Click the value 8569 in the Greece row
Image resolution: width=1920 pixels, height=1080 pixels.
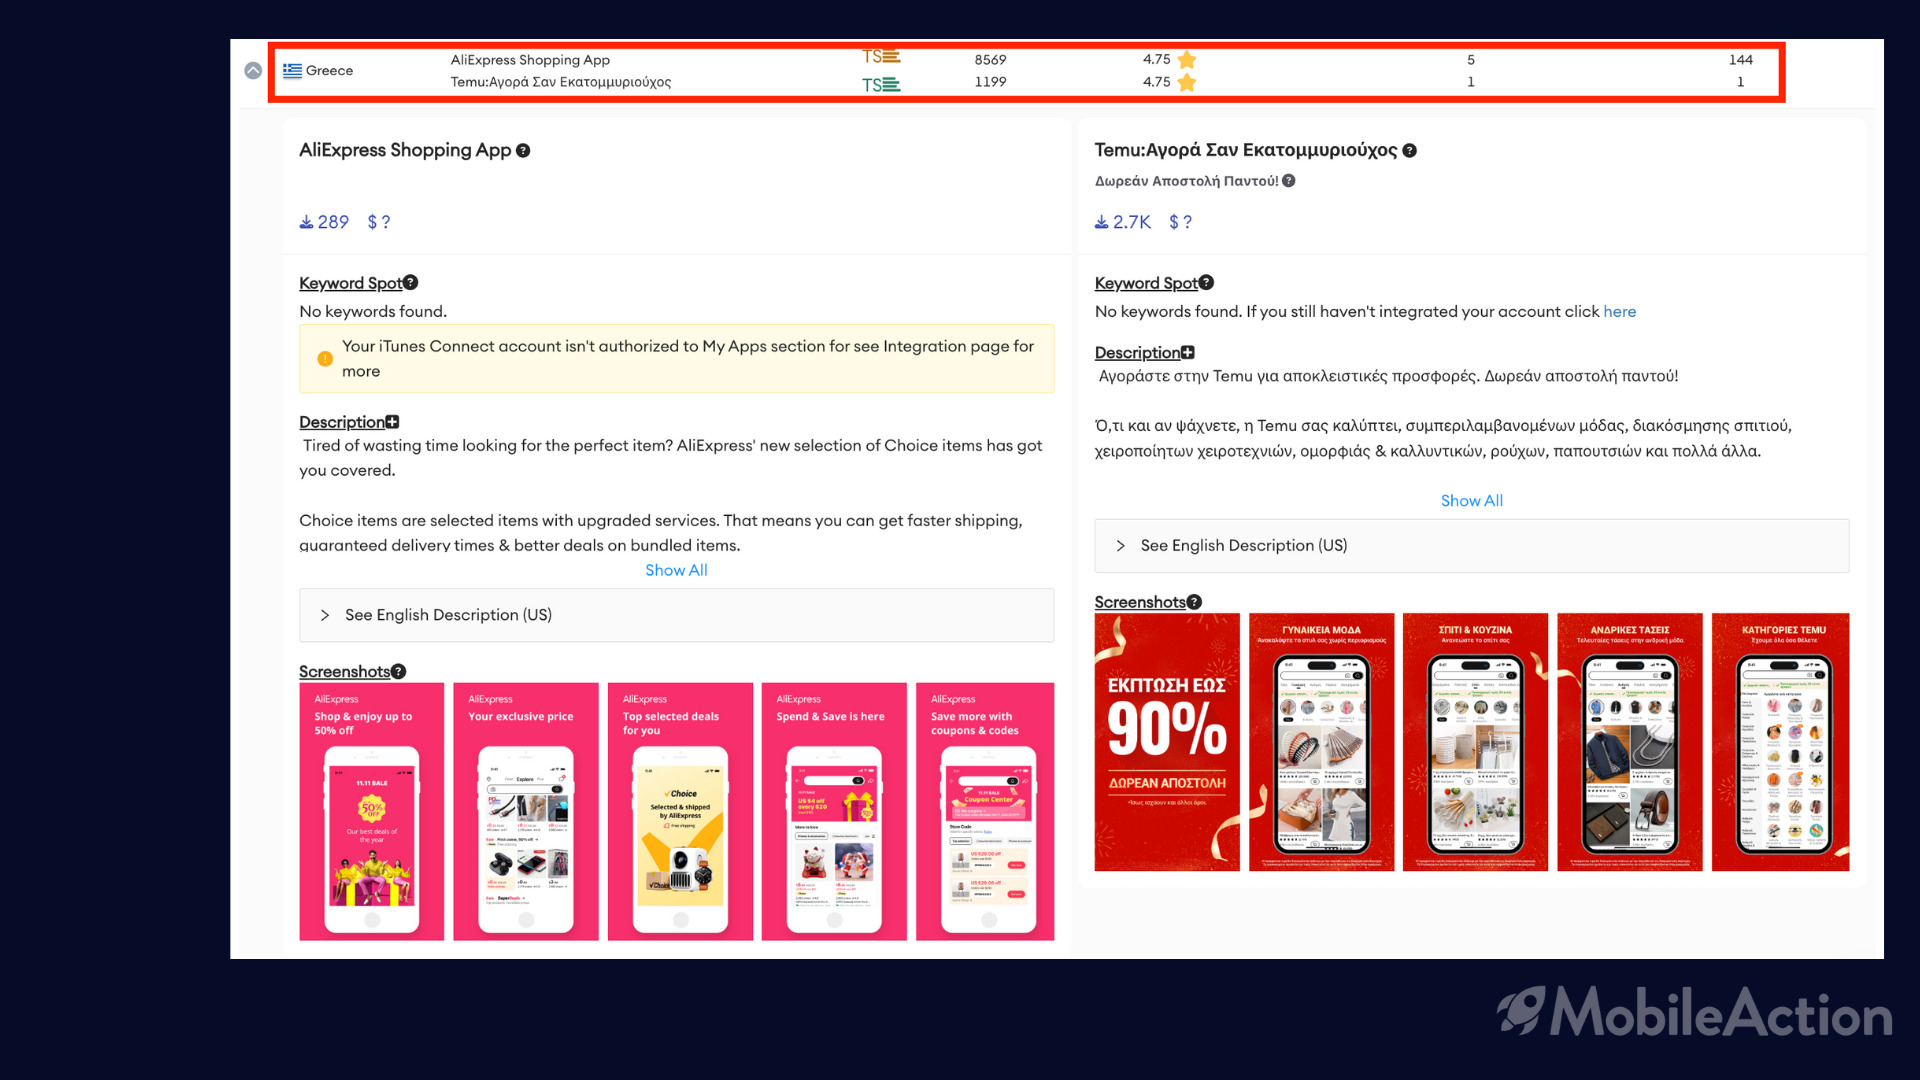[x=991, y=60]
